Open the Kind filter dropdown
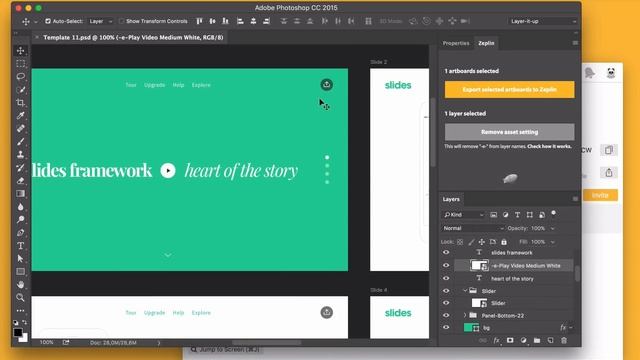 [x=464, y=215]
